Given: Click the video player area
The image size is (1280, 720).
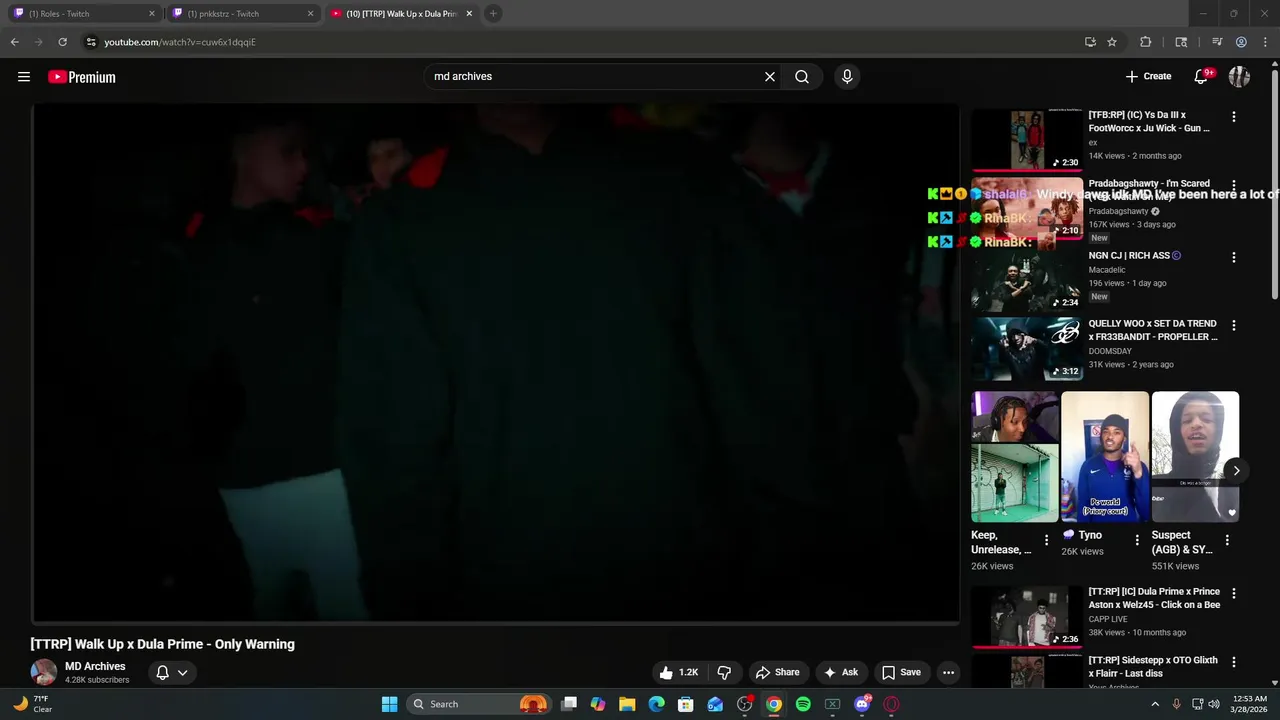Looking at the screenshot, I should click(496, 363).
